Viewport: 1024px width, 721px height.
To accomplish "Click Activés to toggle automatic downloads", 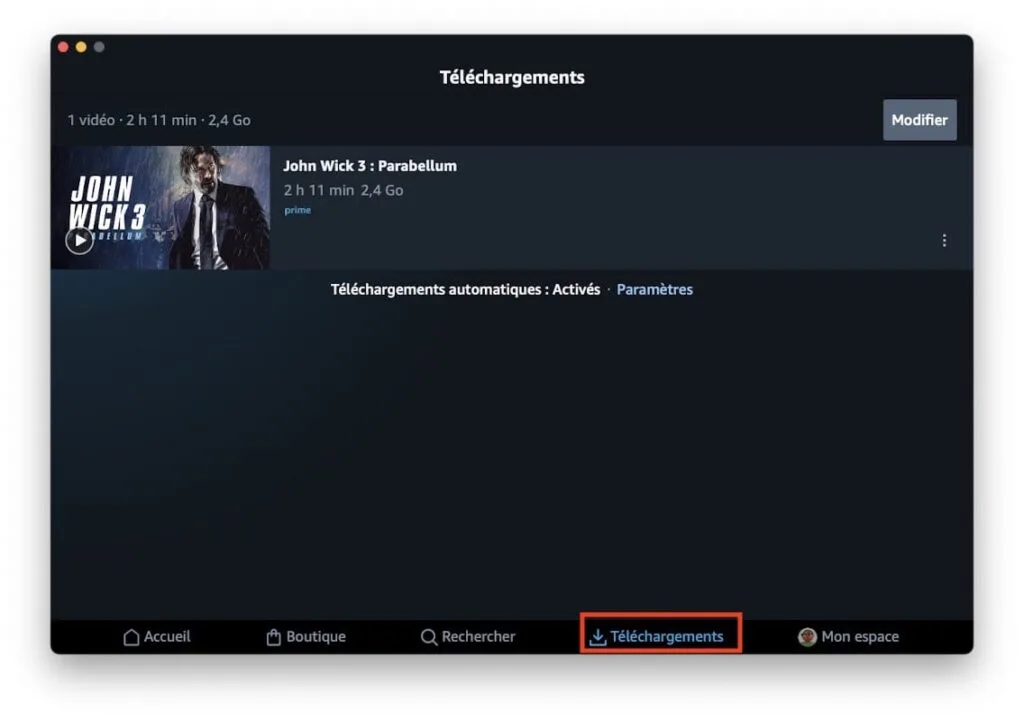I will click(x=577, y=289).
